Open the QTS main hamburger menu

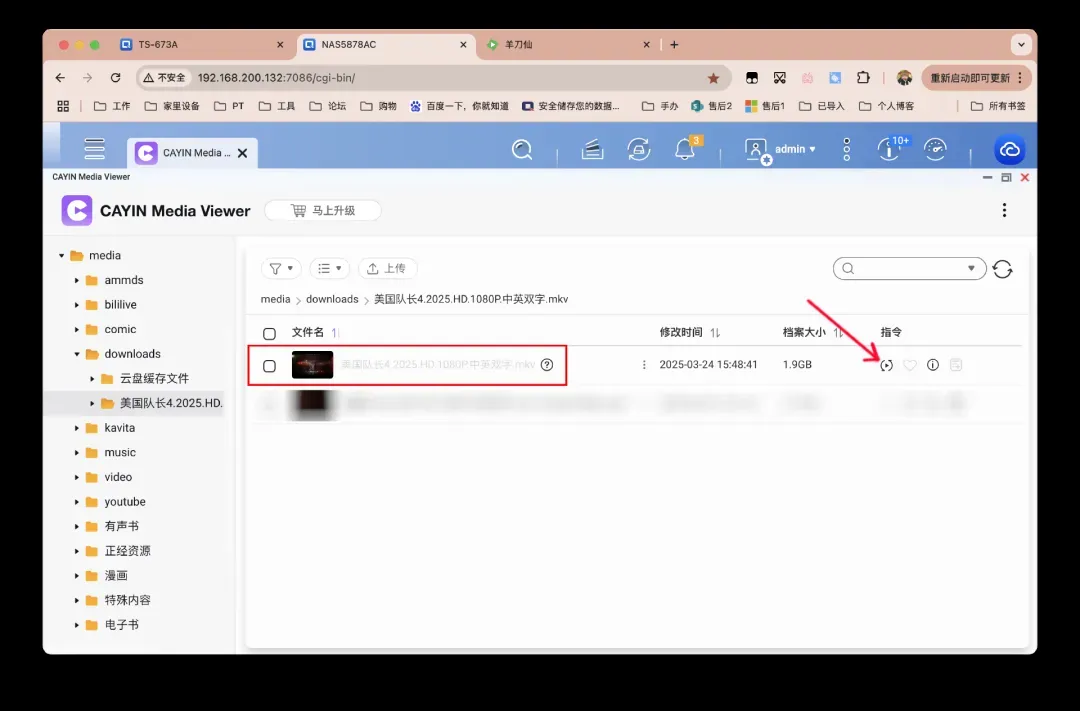(x=95, y=149)
